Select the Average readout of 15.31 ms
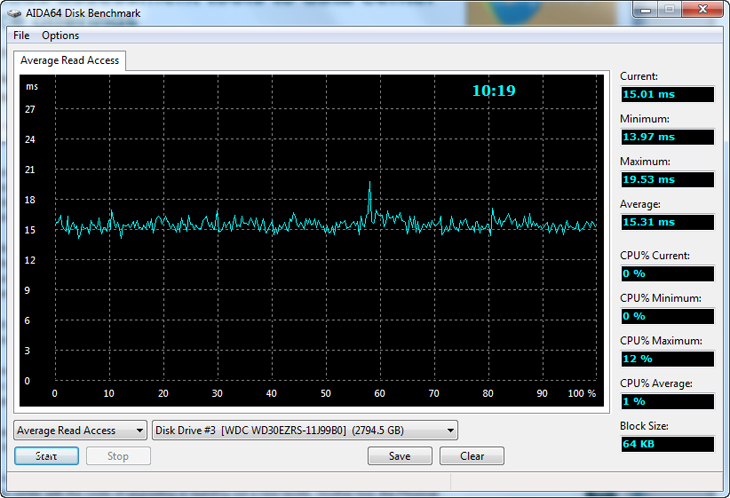This screenshot has width=730, height=498. (x=667, y=222)
